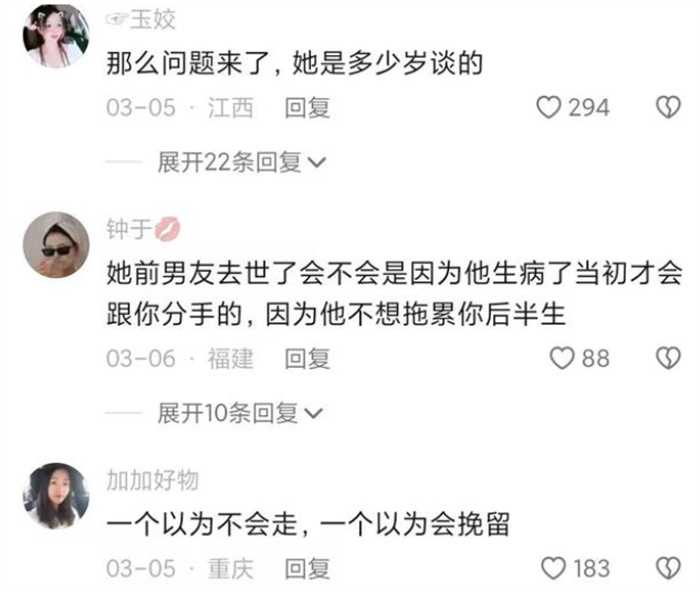The height and width of the screenshot is (592, 700).
Task: Dislike the comment from 重庆
Action: tap(668, 568)
